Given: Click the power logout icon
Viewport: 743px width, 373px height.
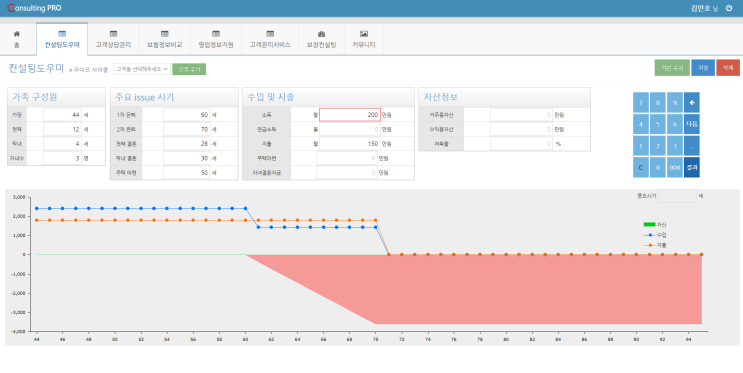Looking at the screenshot, I should 729,8.
